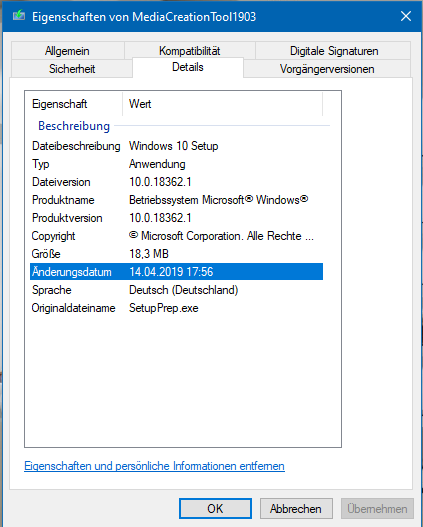The height and width of the screenshot is (527, 423).
Task: Select the Sprache property label
Action: coord(51,290)
